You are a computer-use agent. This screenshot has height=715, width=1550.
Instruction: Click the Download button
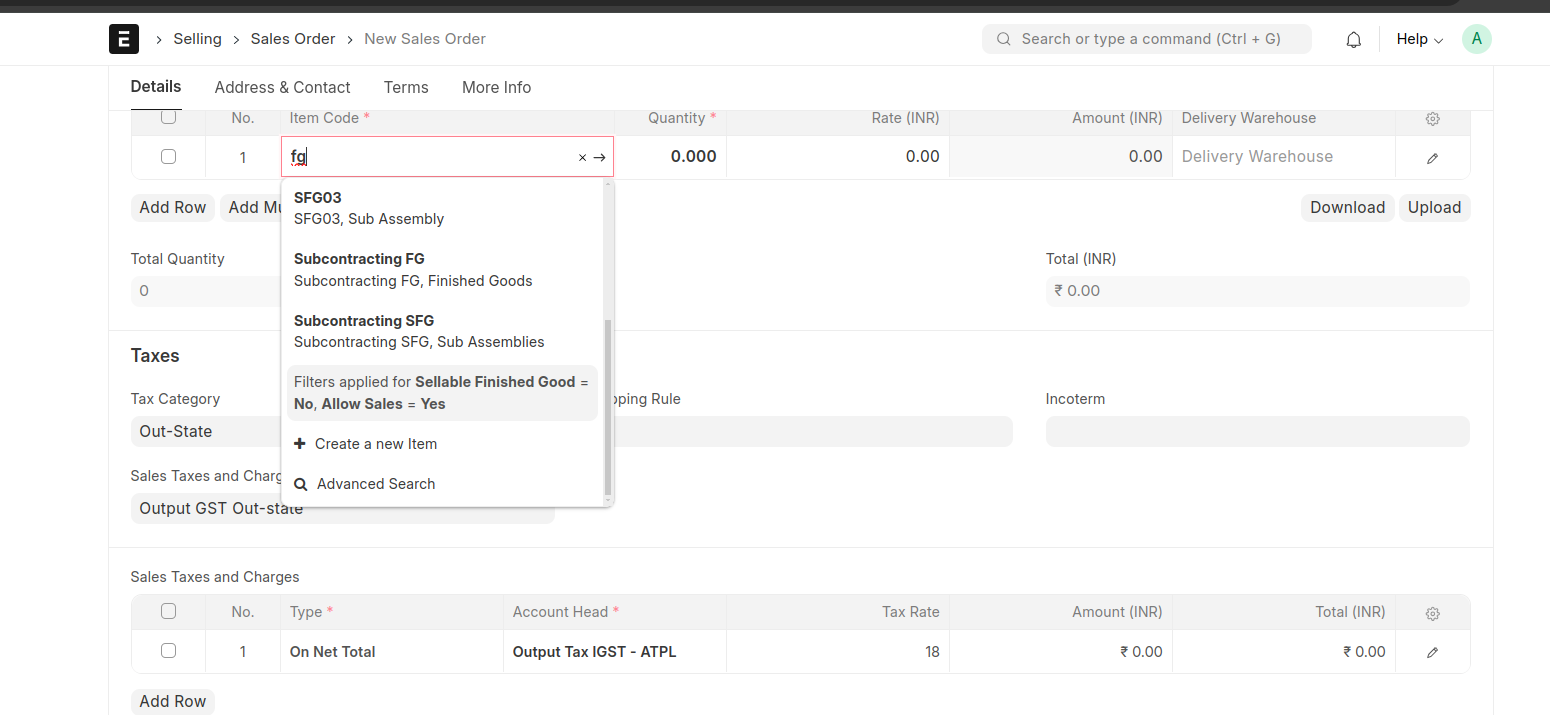1347,208
